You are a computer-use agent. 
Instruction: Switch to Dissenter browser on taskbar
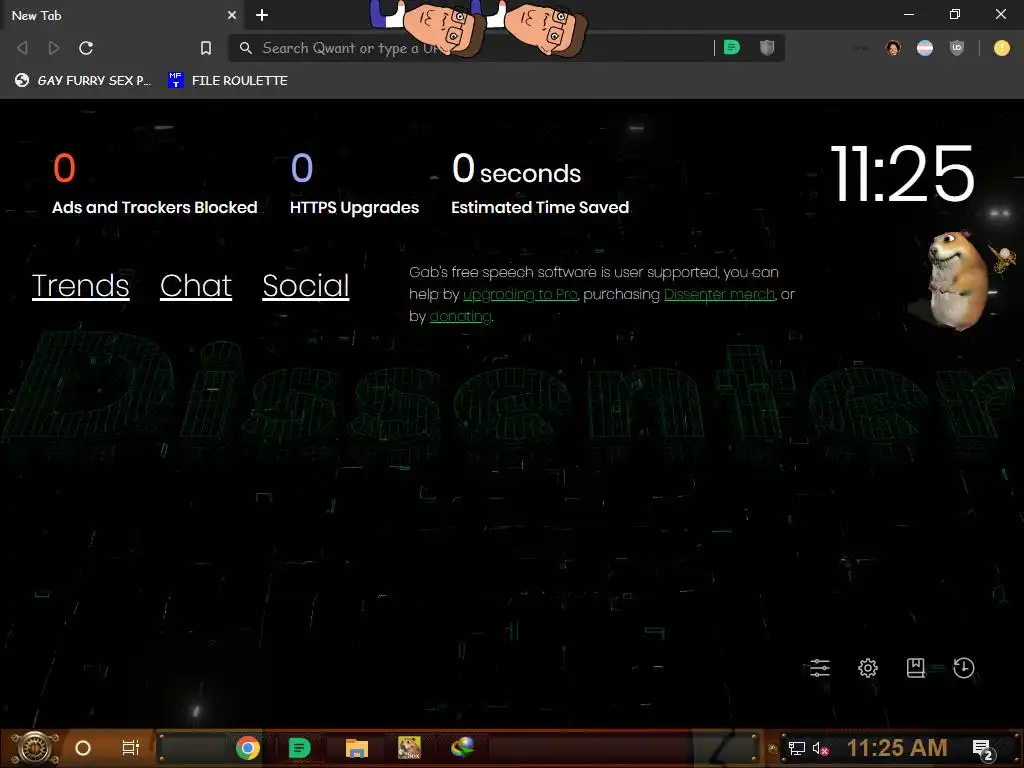pos(299,748)
